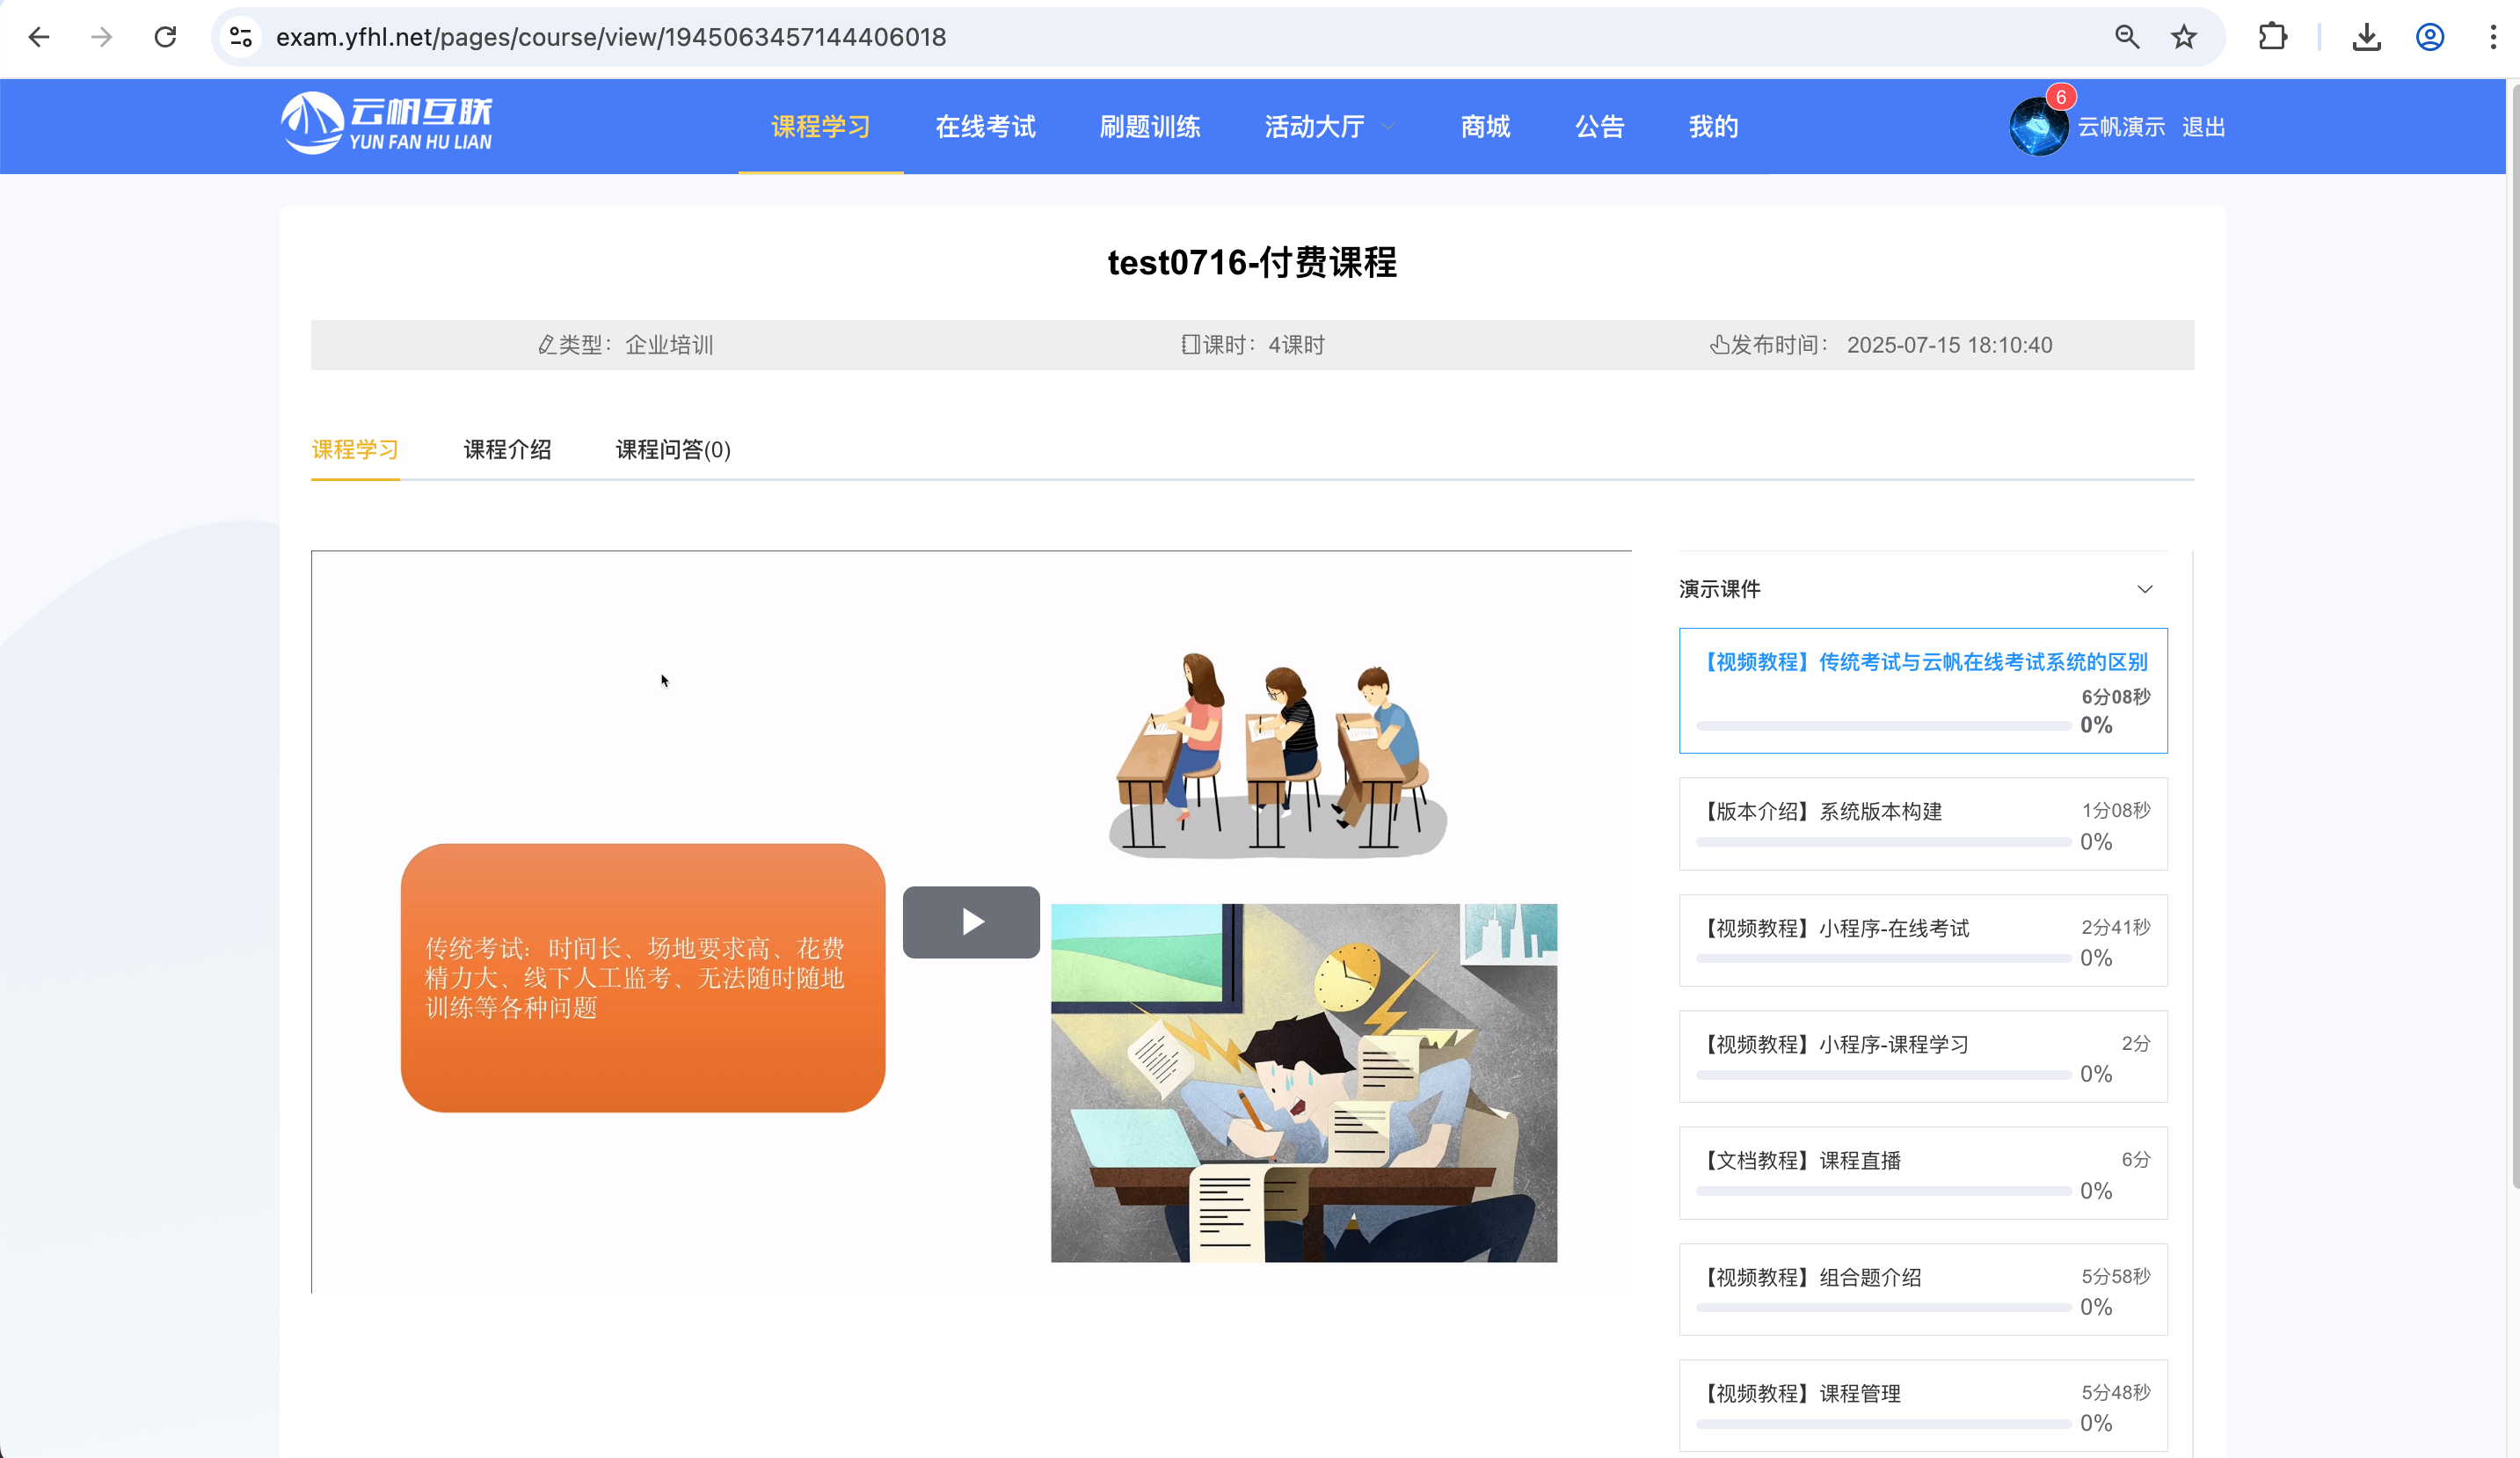Click the Yun Fan Hu Lian logo

[387, 124]
